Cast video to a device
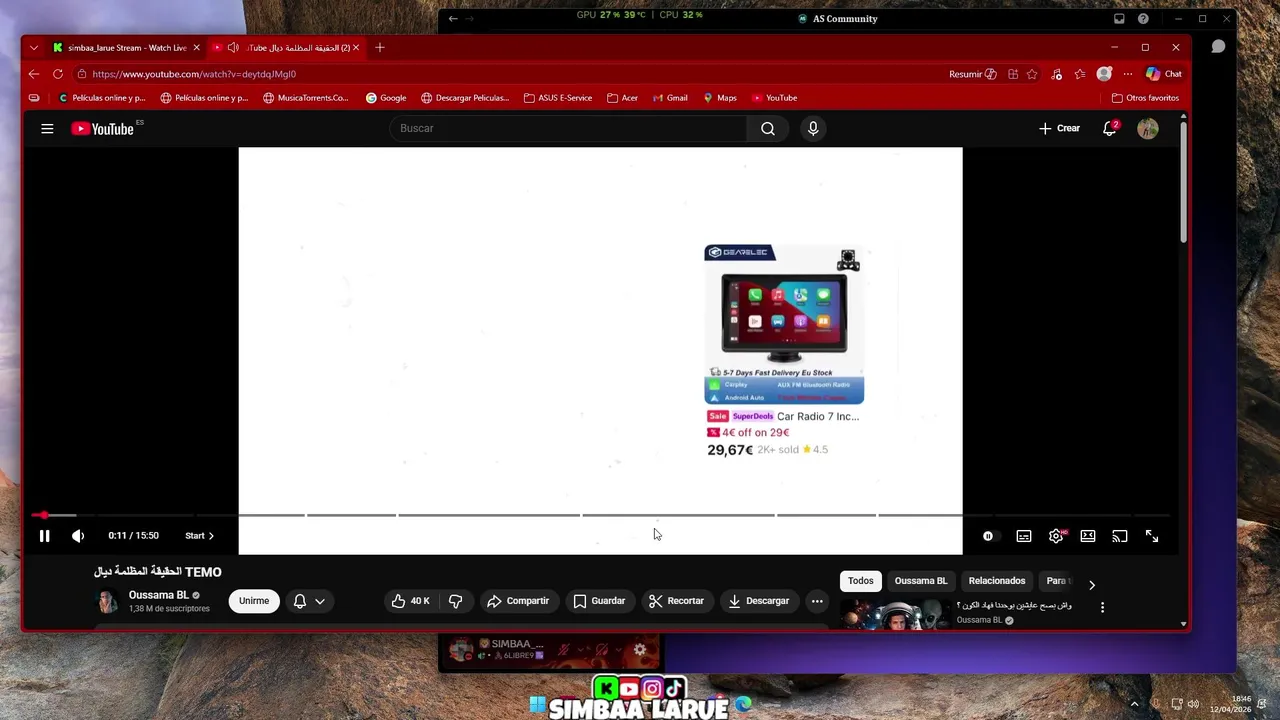 (x=1120, y=536)
